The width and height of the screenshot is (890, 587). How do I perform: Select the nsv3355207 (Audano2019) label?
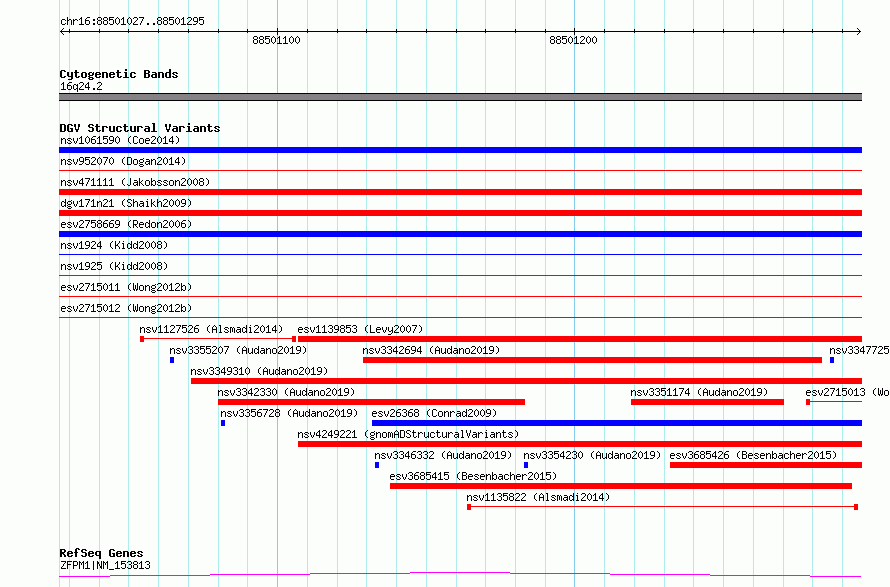[x=238, y=350]
